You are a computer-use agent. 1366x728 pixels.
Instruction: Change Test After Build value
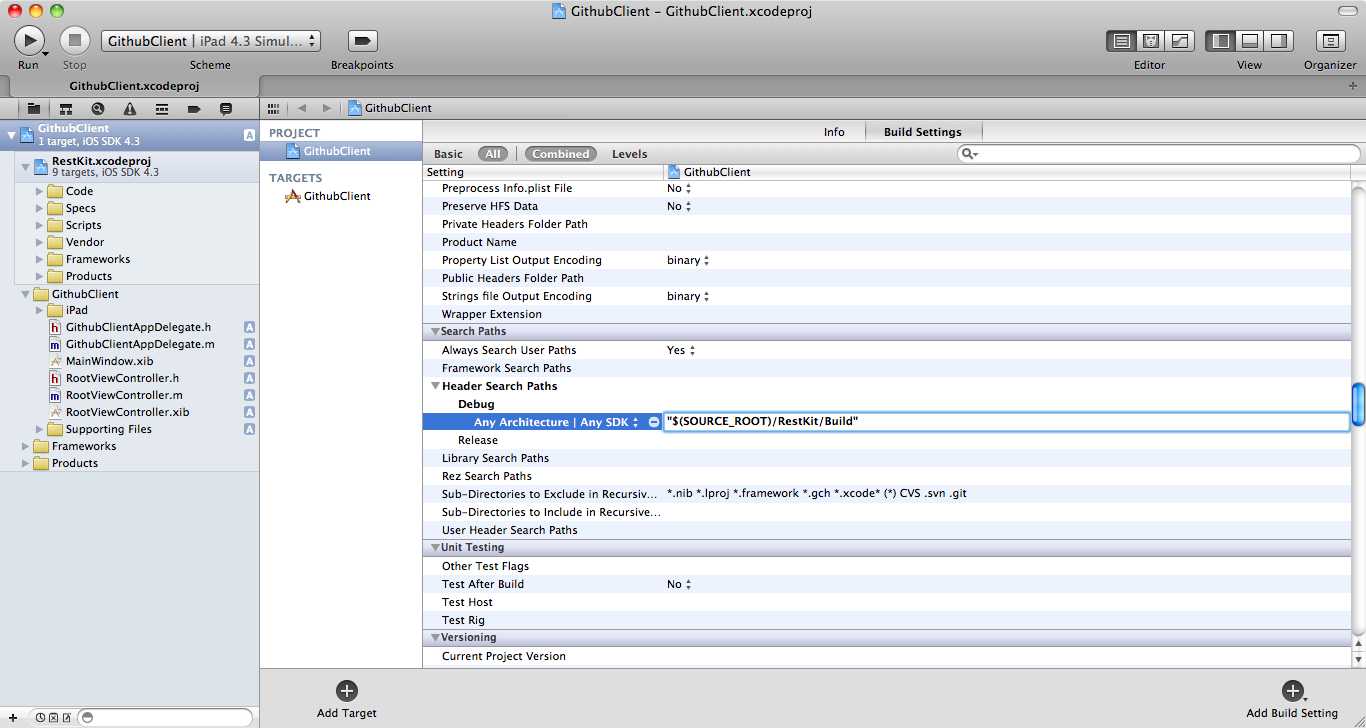tap(679, 584)
